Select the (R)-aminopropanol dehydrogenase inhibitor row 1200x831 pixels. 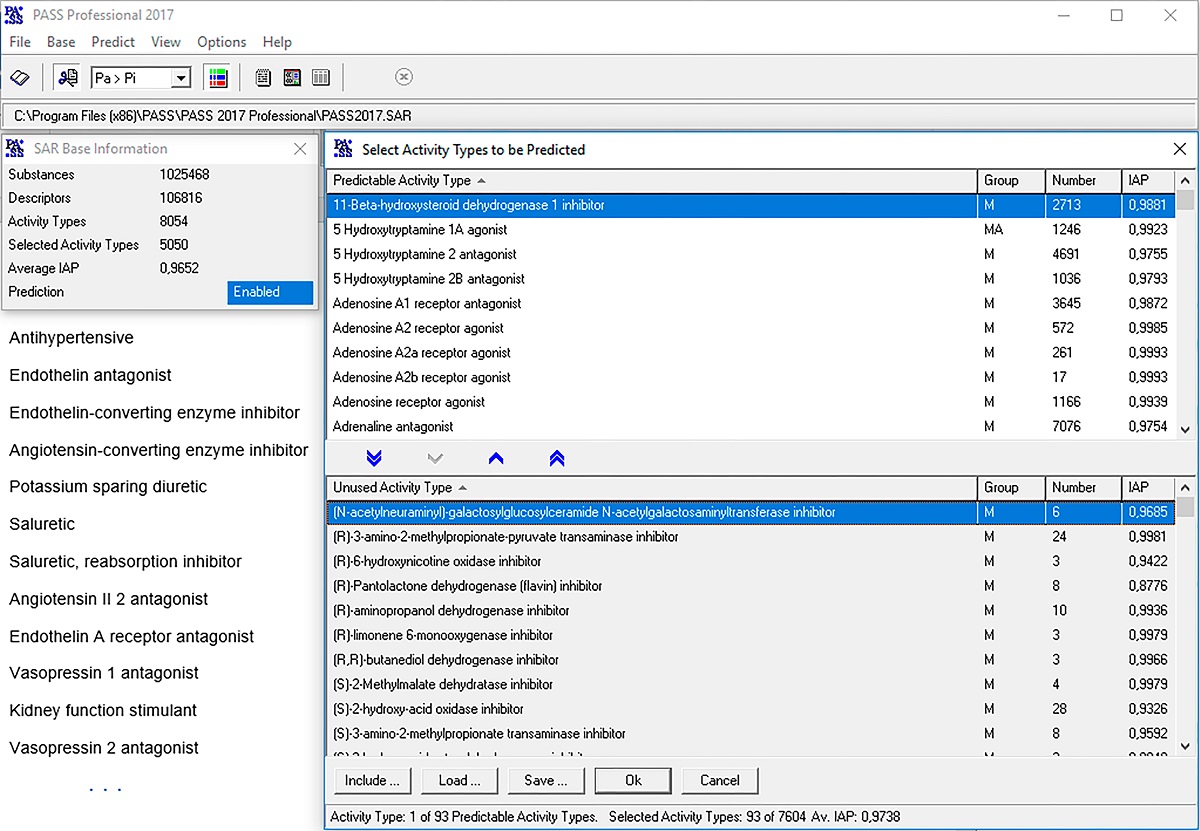point(751,610)
